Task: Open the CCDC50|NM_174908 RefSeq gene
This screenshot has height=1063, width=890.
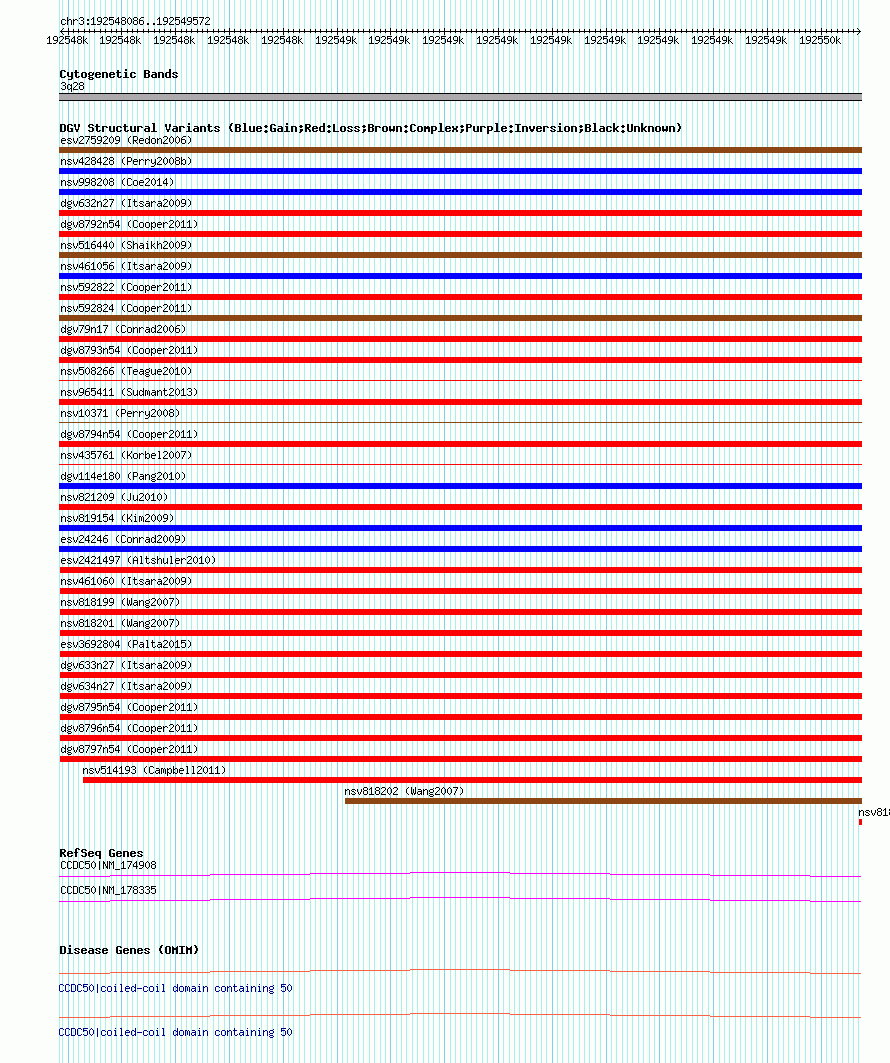Action: 108,866
